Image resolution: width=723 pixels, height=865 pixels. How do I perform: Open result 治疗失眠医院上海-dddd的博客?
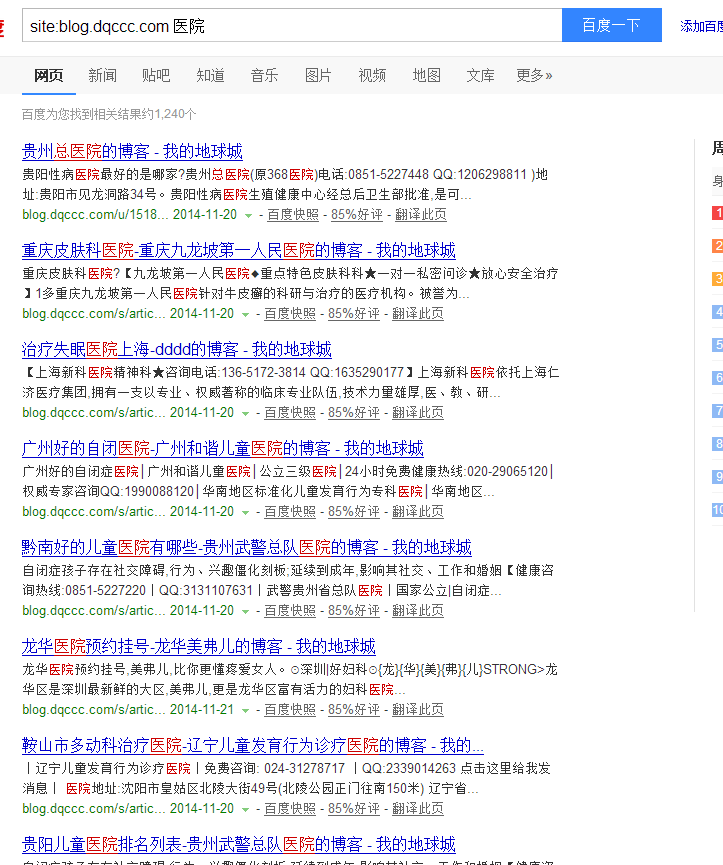point(176,349)
